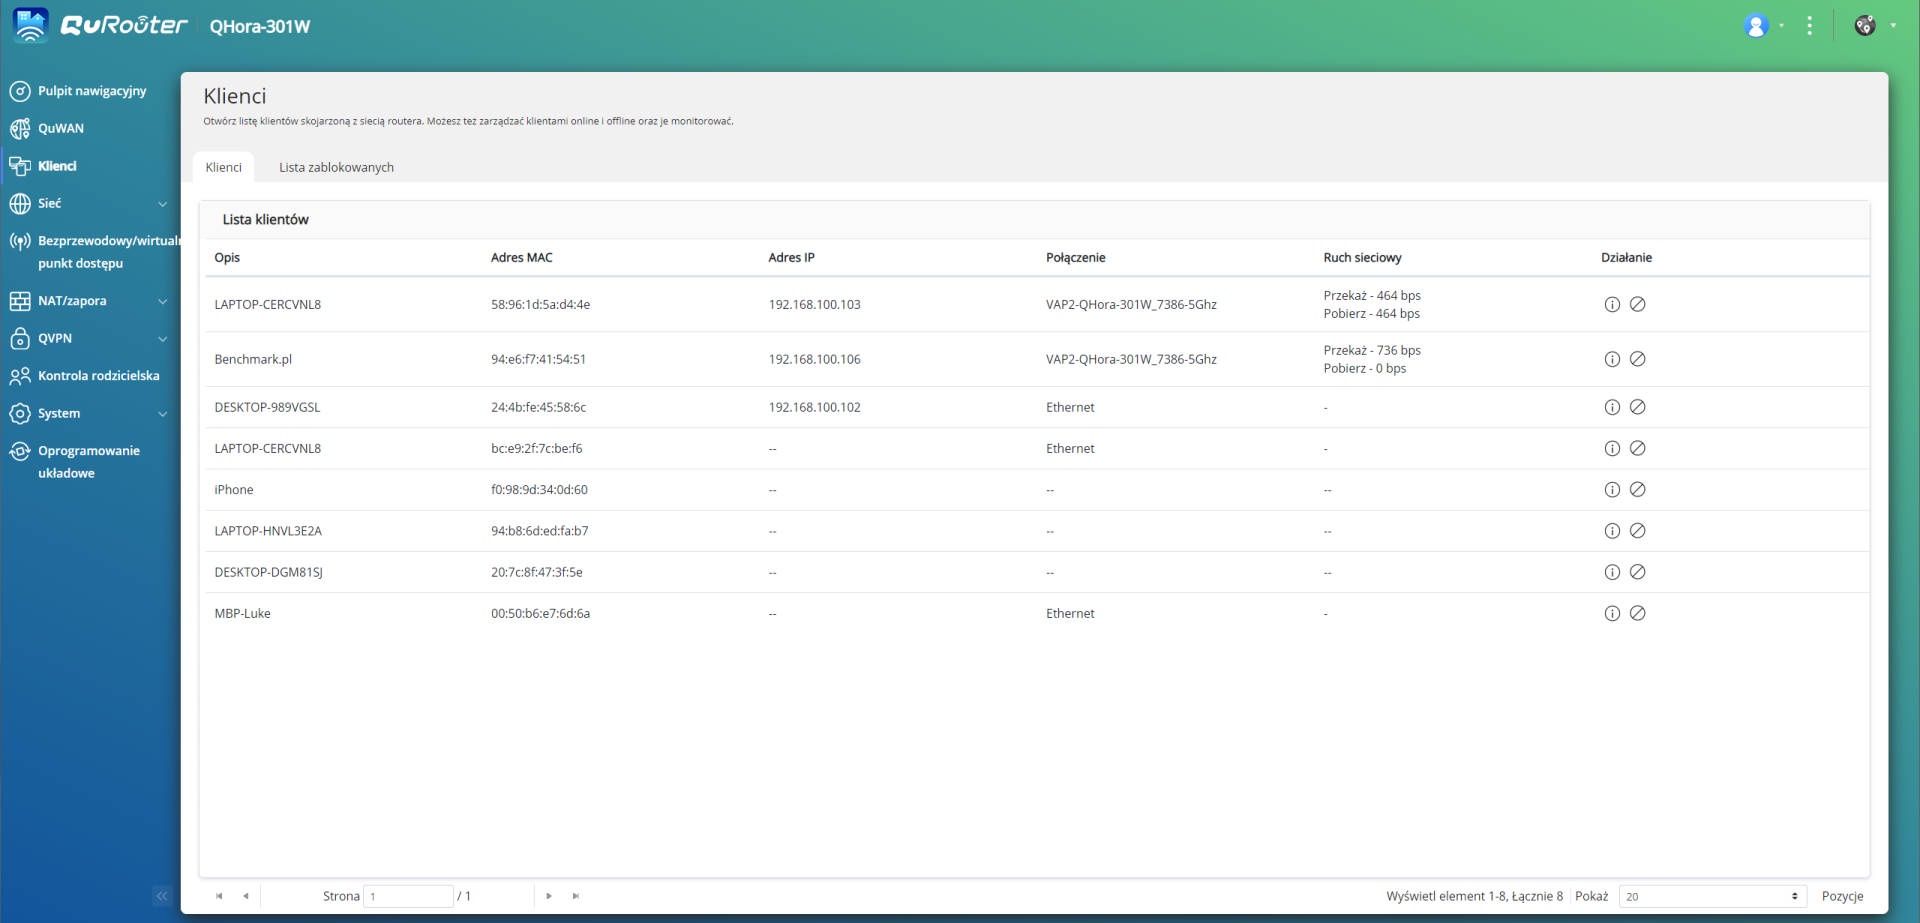Click the Sieć globe icon
Screen dimensions: 1920x923
click(20, 204)
